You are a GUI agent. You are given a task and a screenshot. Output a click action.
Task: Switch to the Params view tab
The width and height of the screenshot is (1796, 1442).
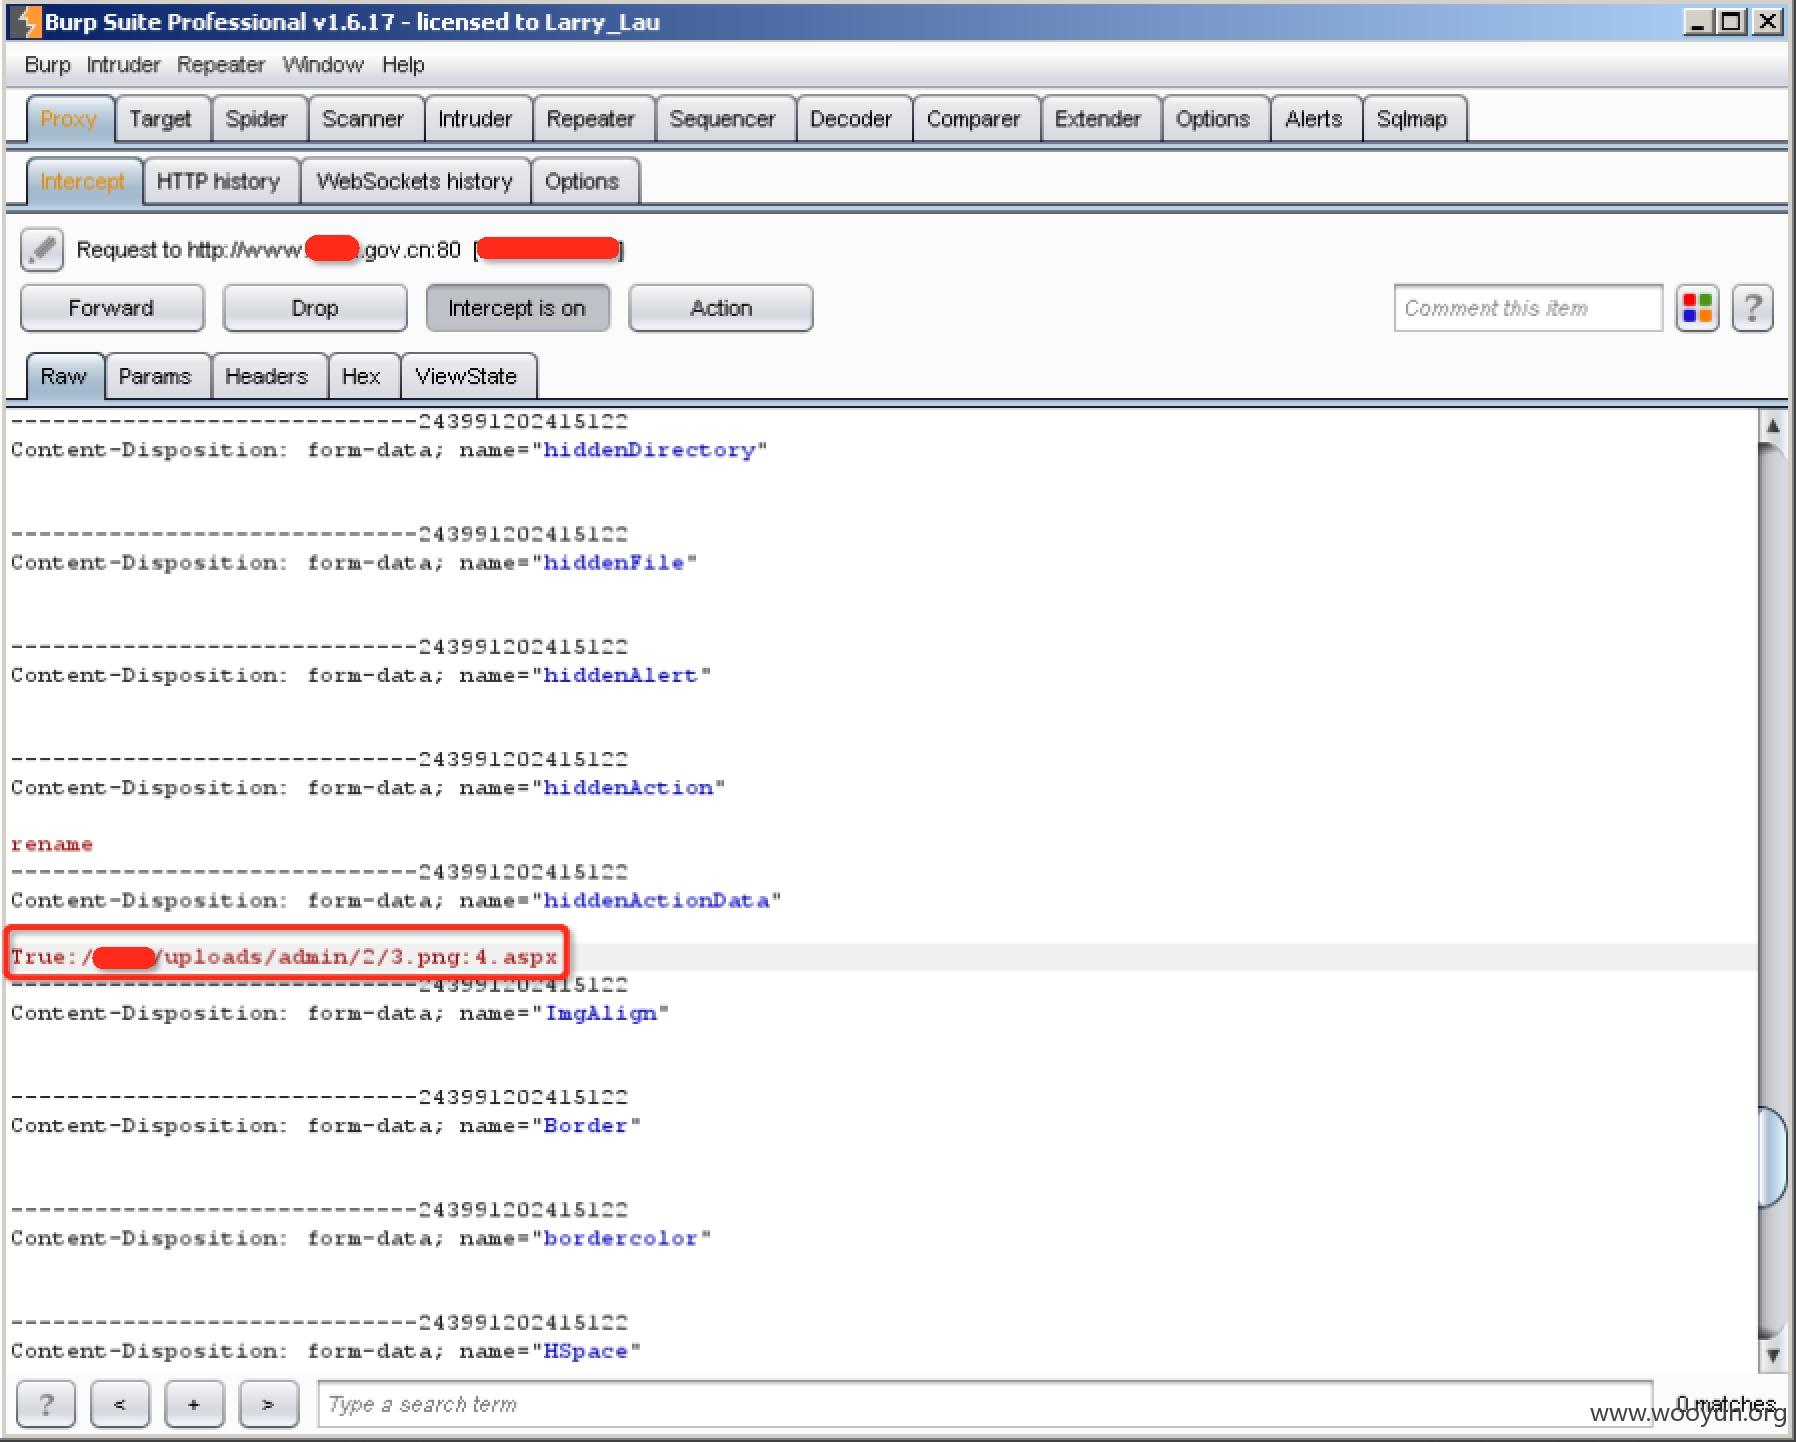pos(155,376)
